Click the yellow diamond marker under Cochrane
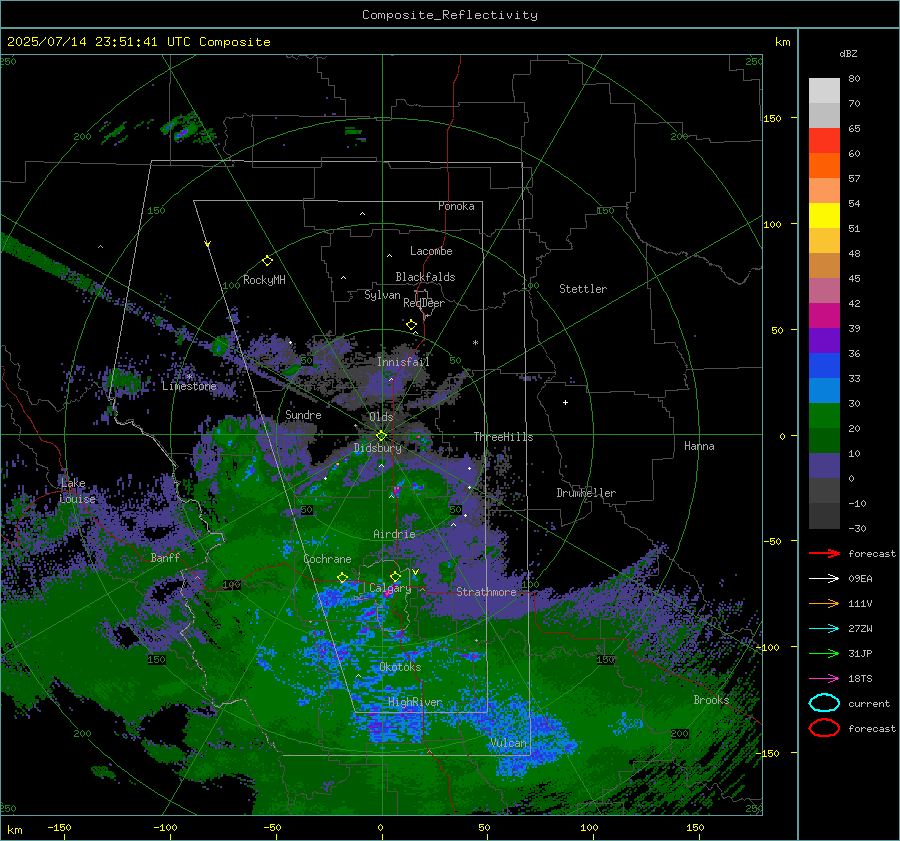 [x=343, y=578]
